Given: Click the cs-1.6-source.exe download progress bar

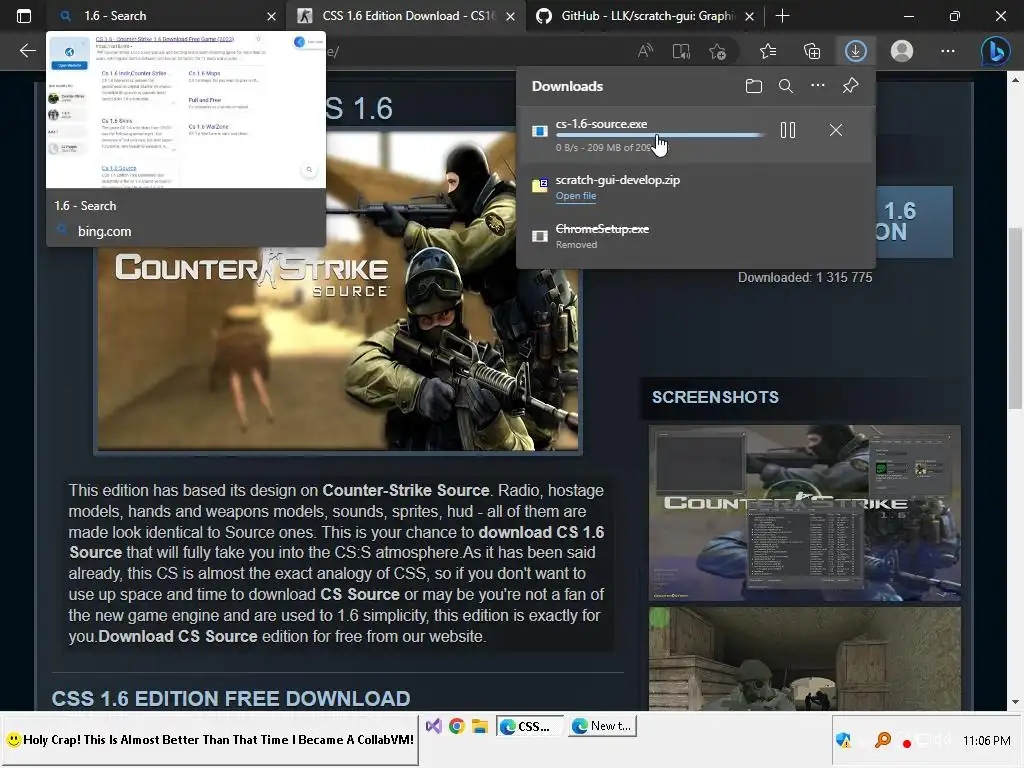Looking at the screenshot, I should click(x=660, y=135).
